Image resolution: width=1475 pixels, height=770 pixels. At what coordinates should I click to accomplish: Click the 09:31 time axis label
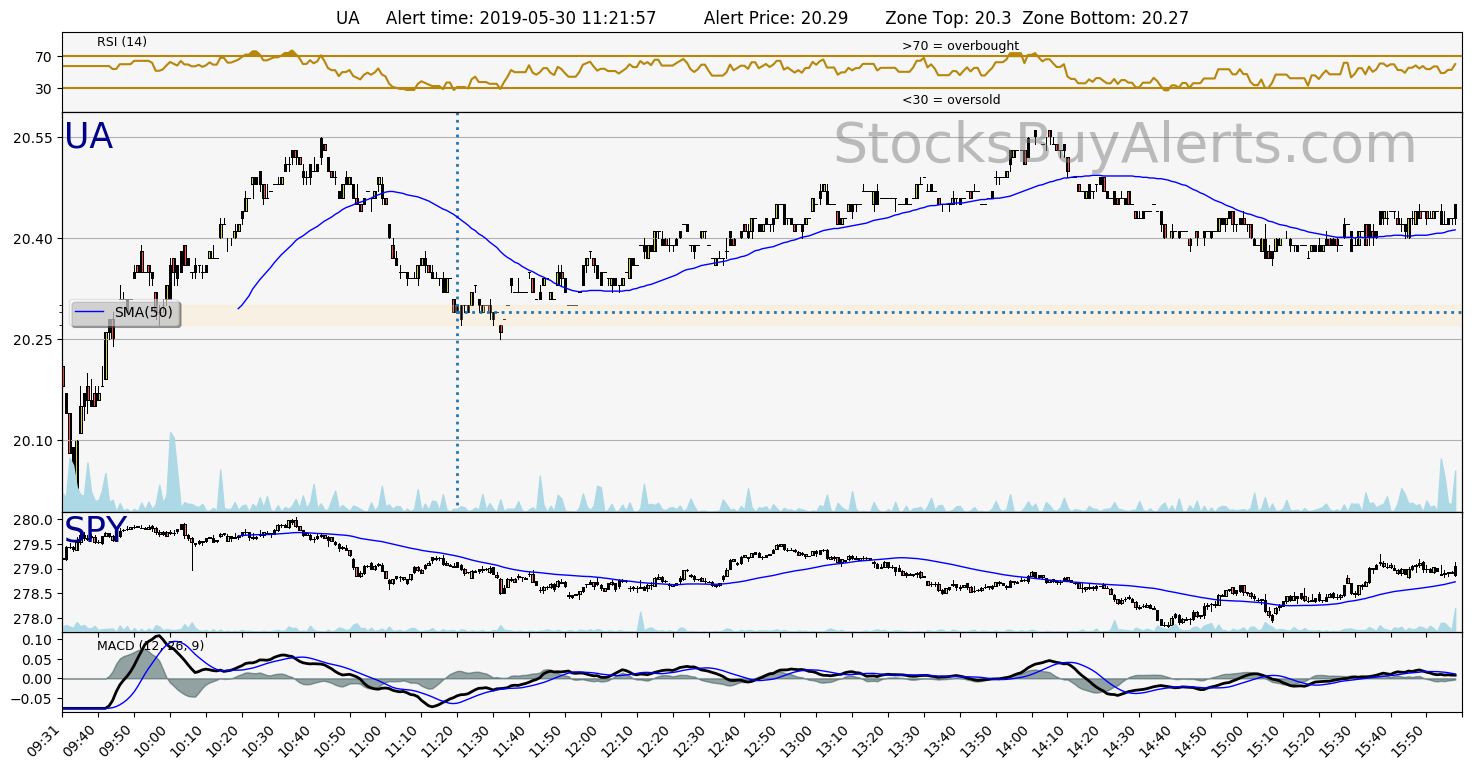coord(46,741)
